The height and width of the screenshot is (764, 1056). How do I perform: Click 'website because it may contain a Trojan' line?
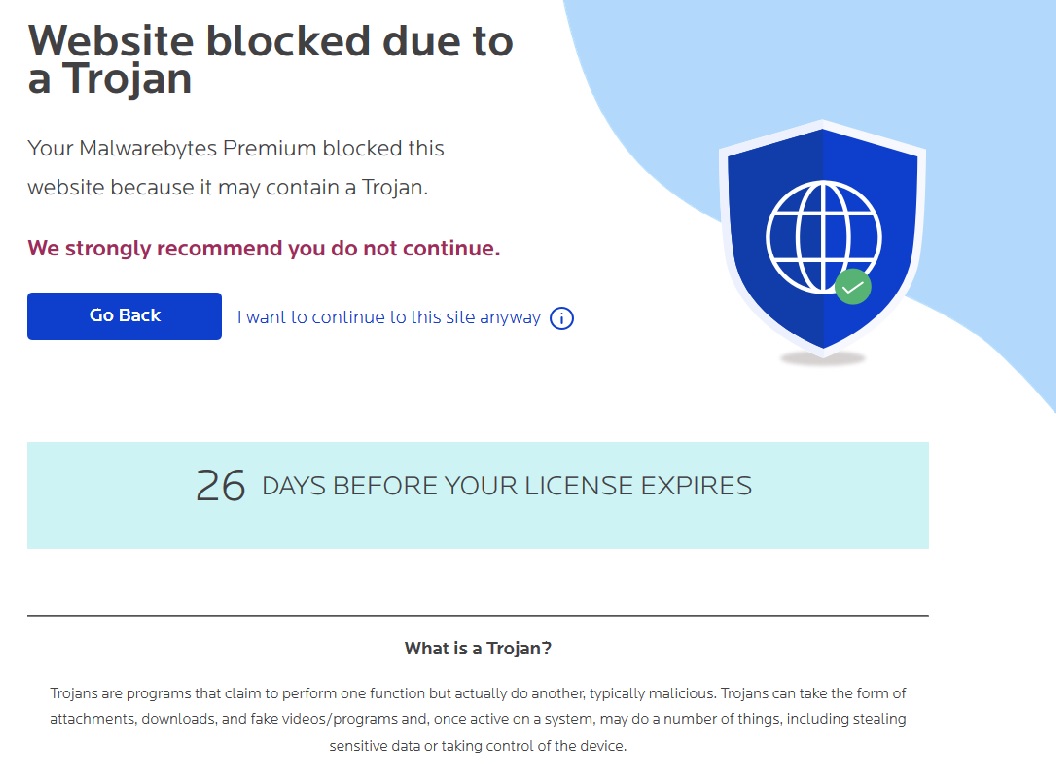227,187
